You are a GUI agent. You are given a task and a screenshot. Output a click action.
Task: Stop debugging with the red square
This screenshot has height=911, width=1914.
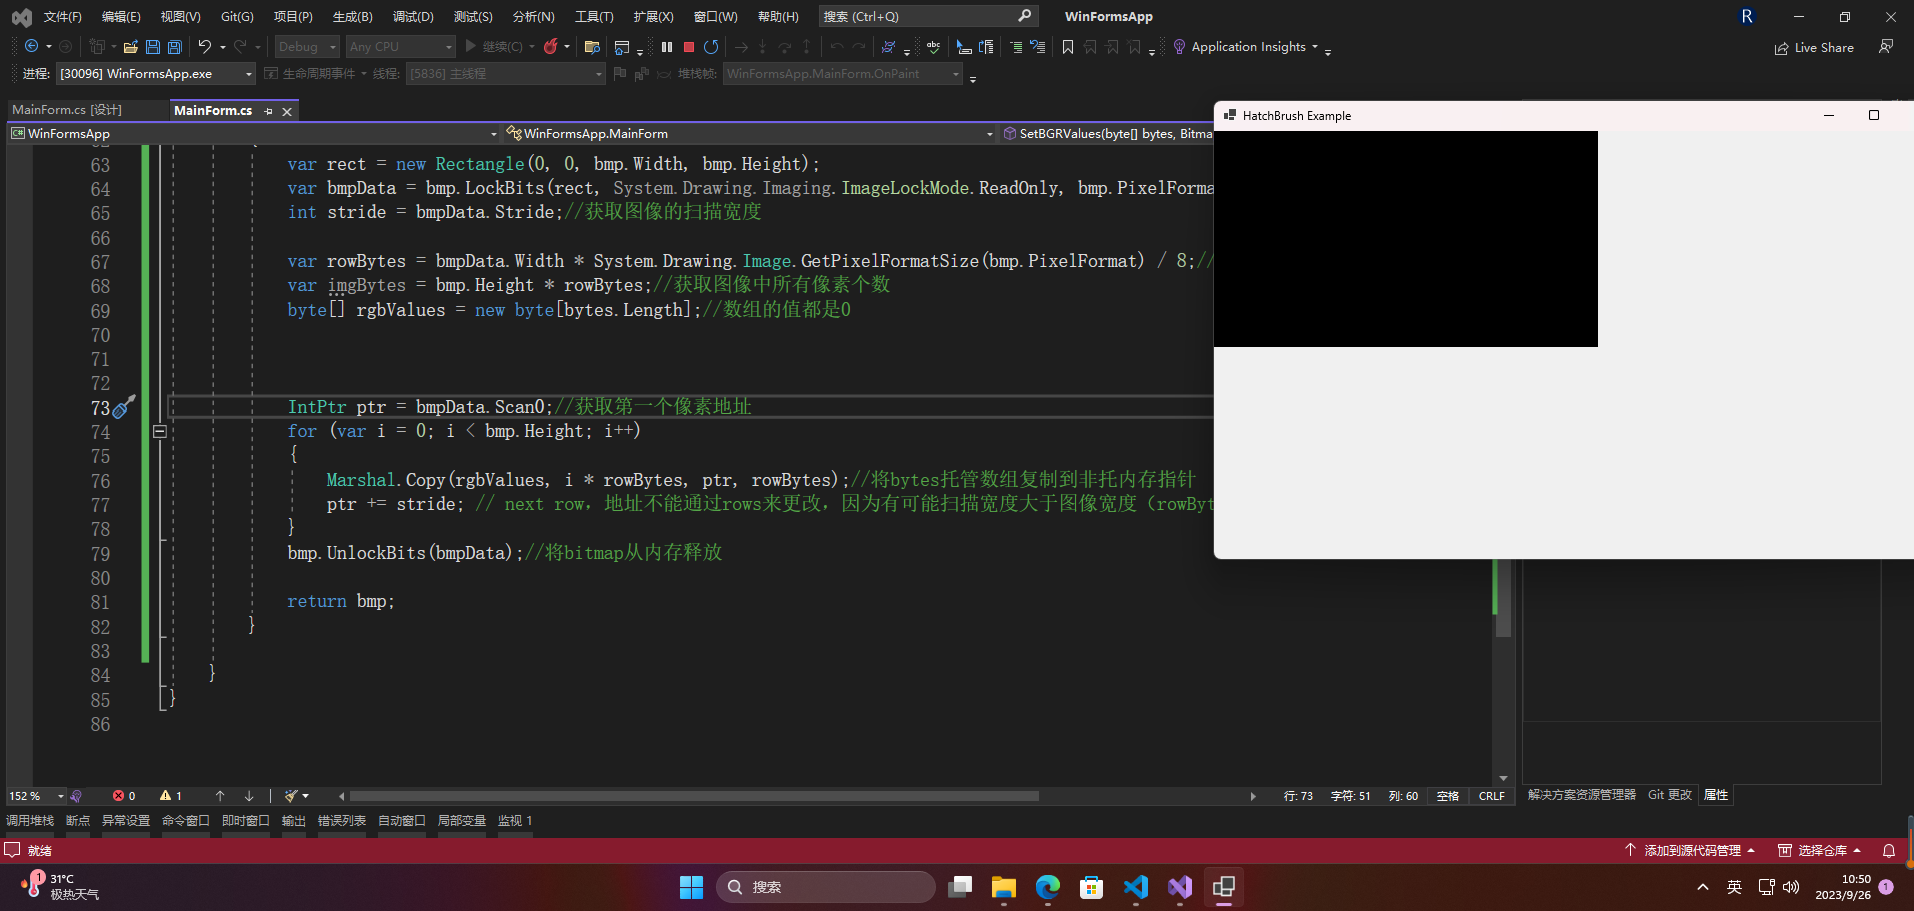coord(689,47)
